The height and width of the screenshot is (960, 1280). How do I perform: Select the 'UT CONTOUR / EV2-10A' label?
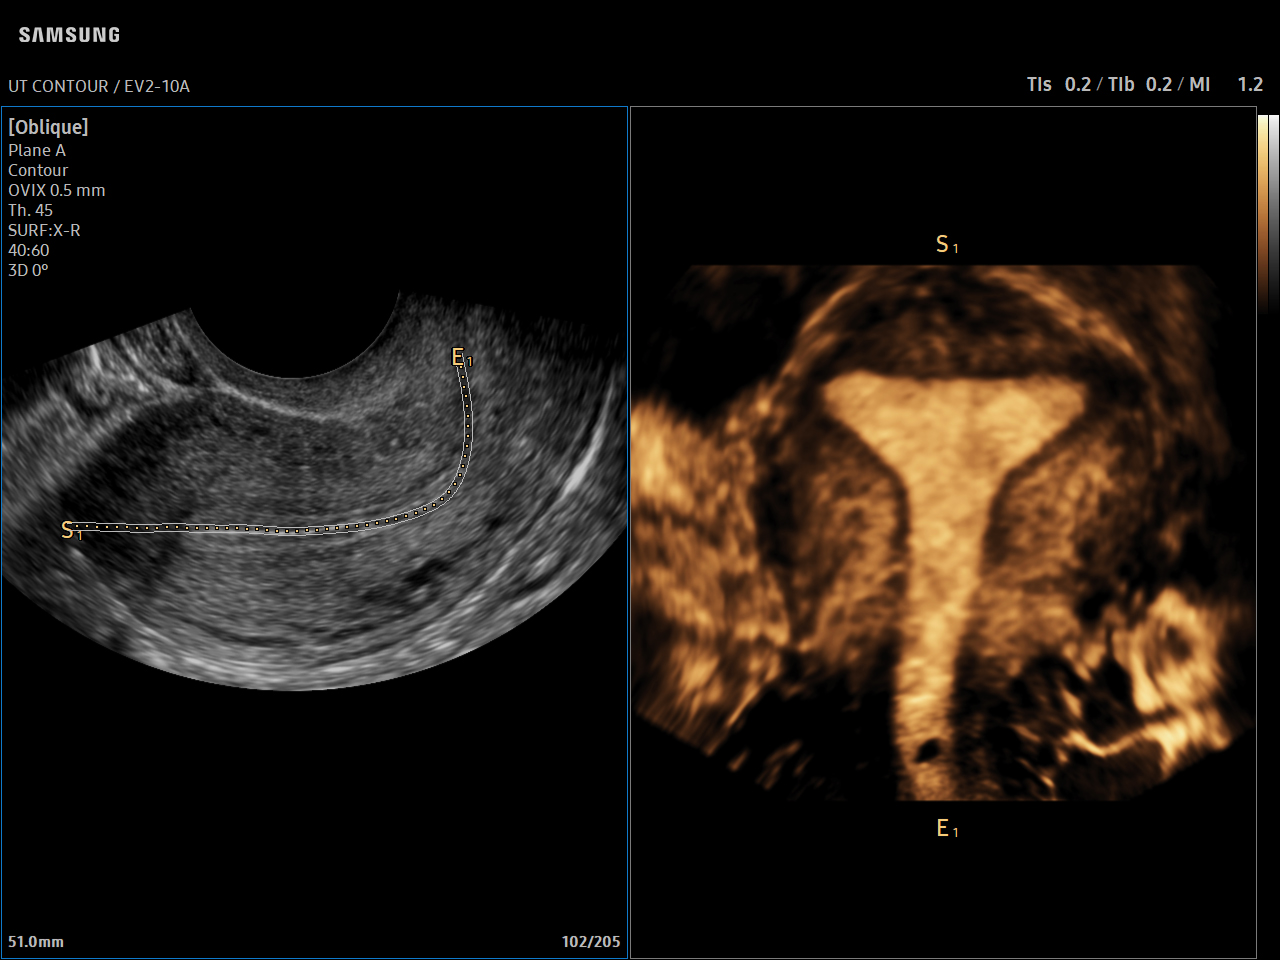(x=99, y=86)
